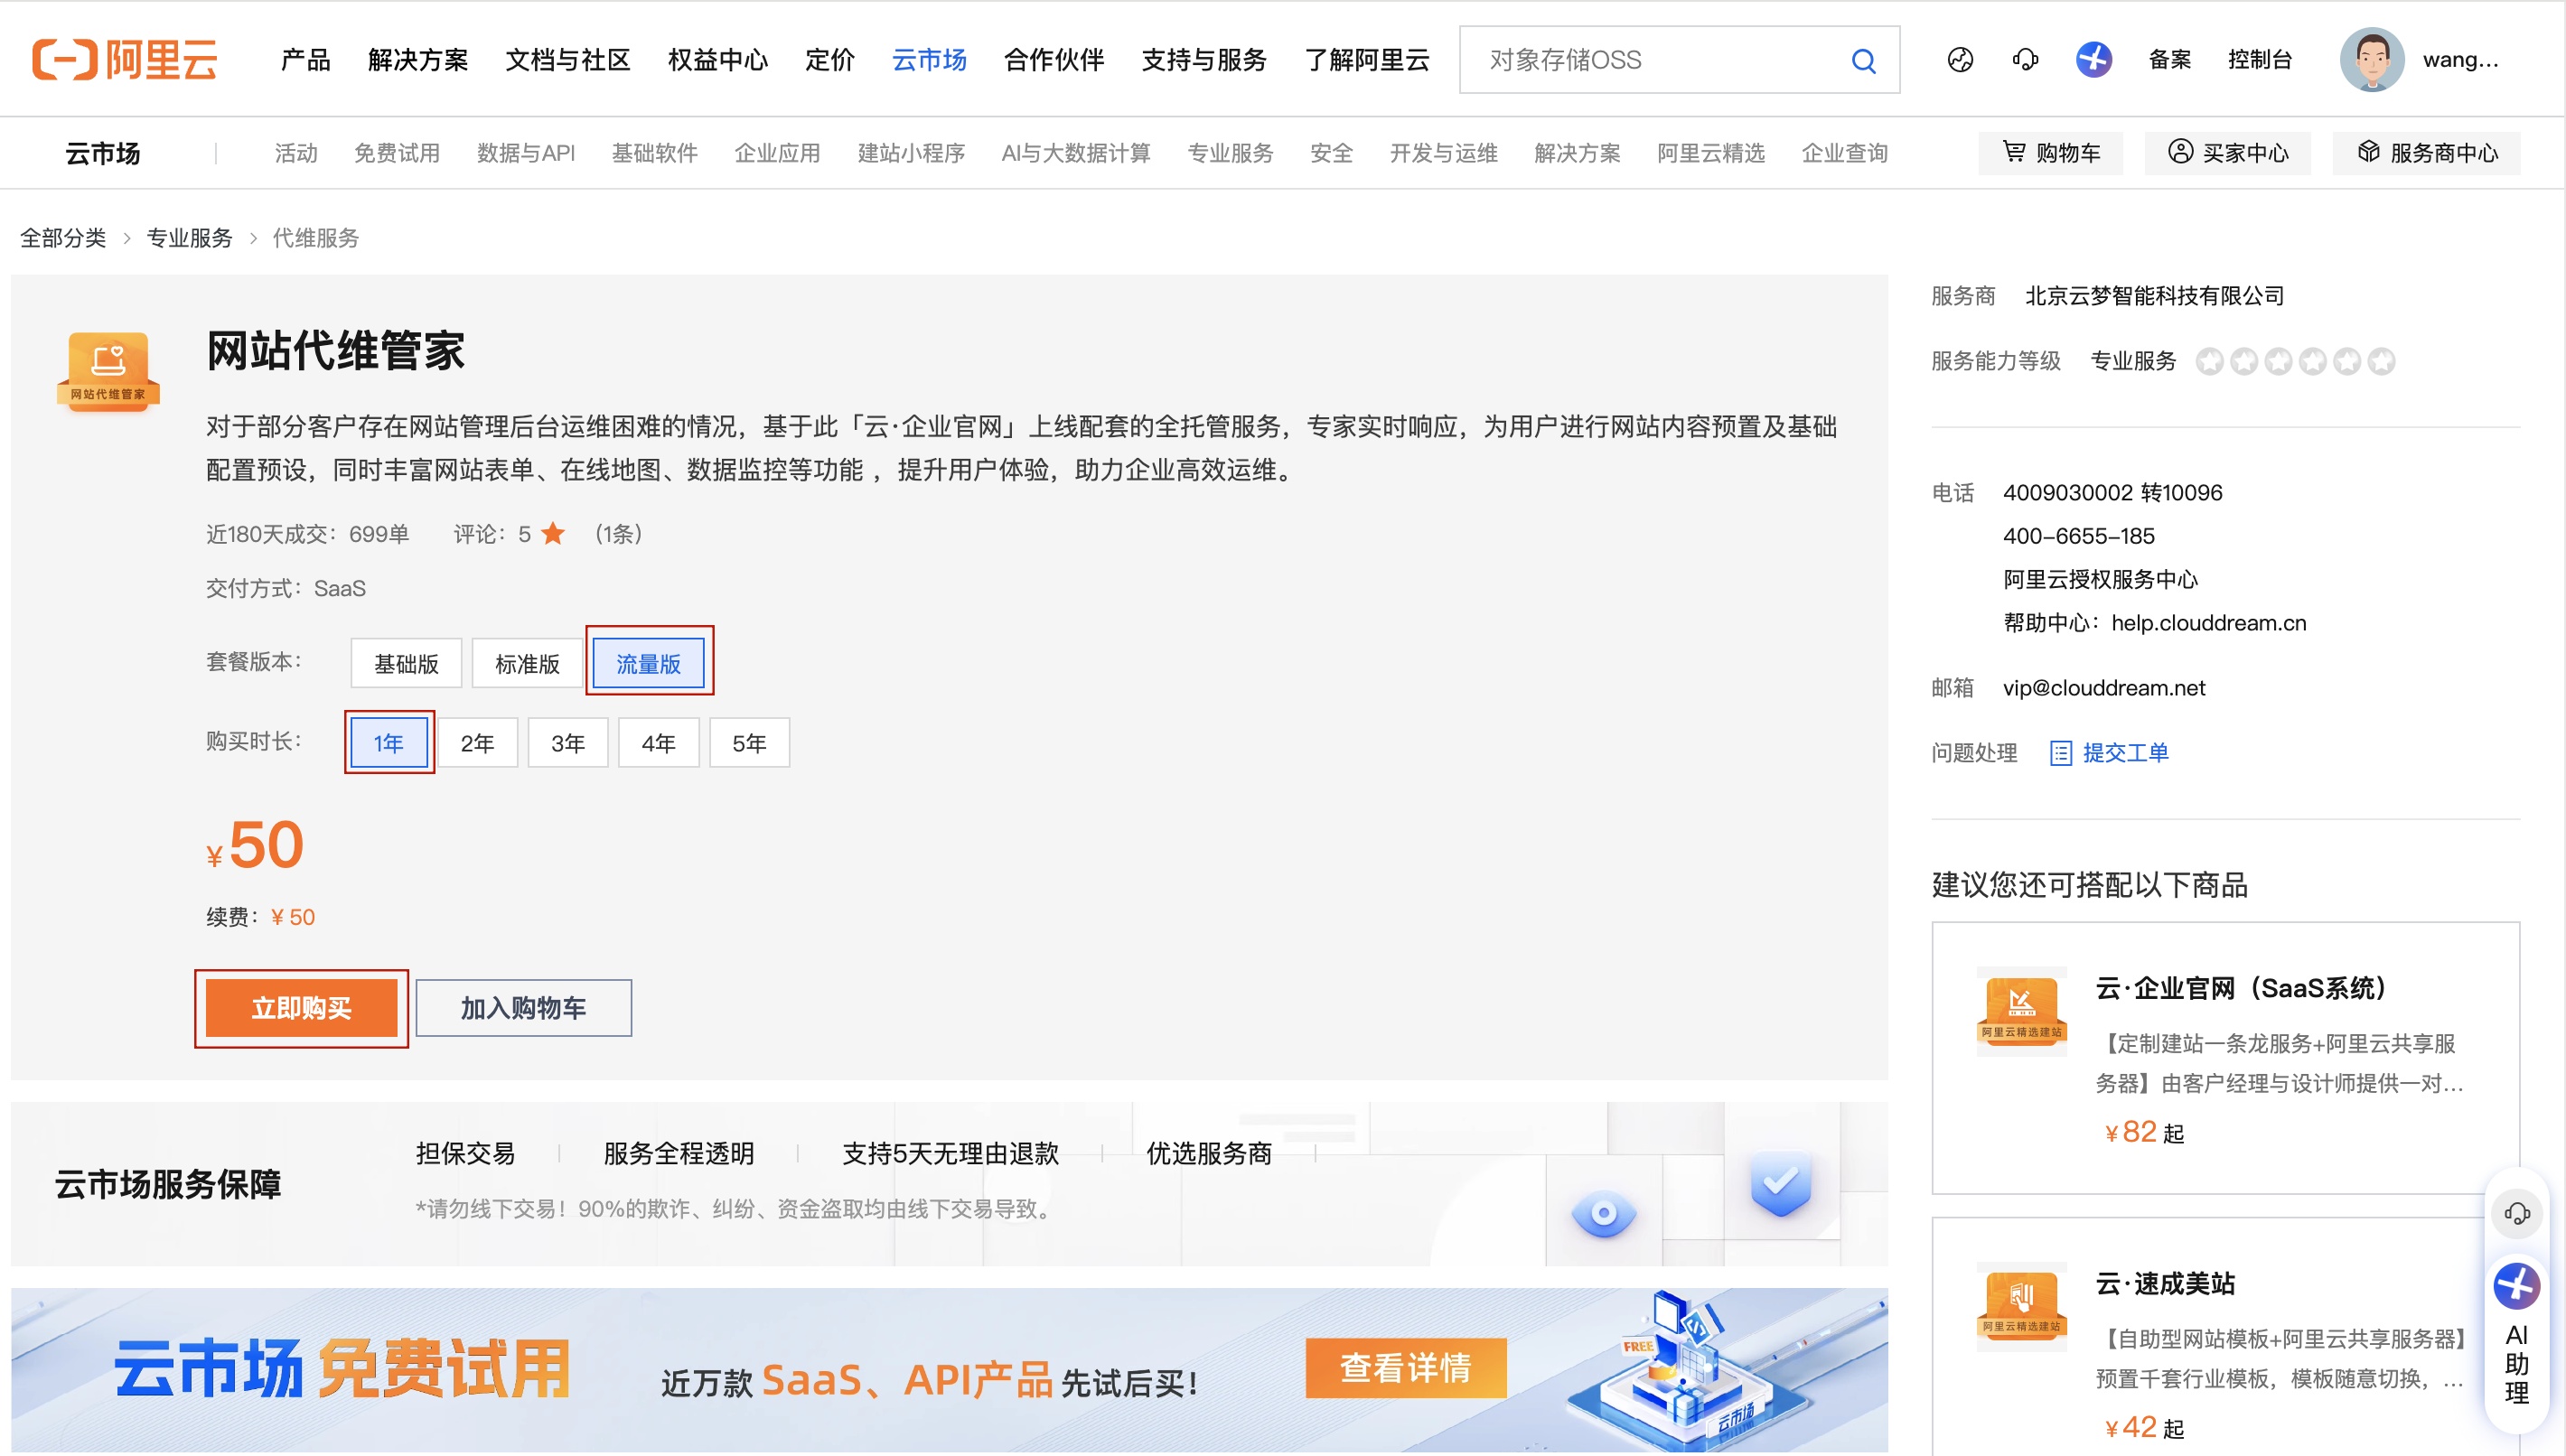The width and height of the screenshot is (2566, 1456).
Task: Go to 安全 marketplace tab
Action: pos(1331,153)
